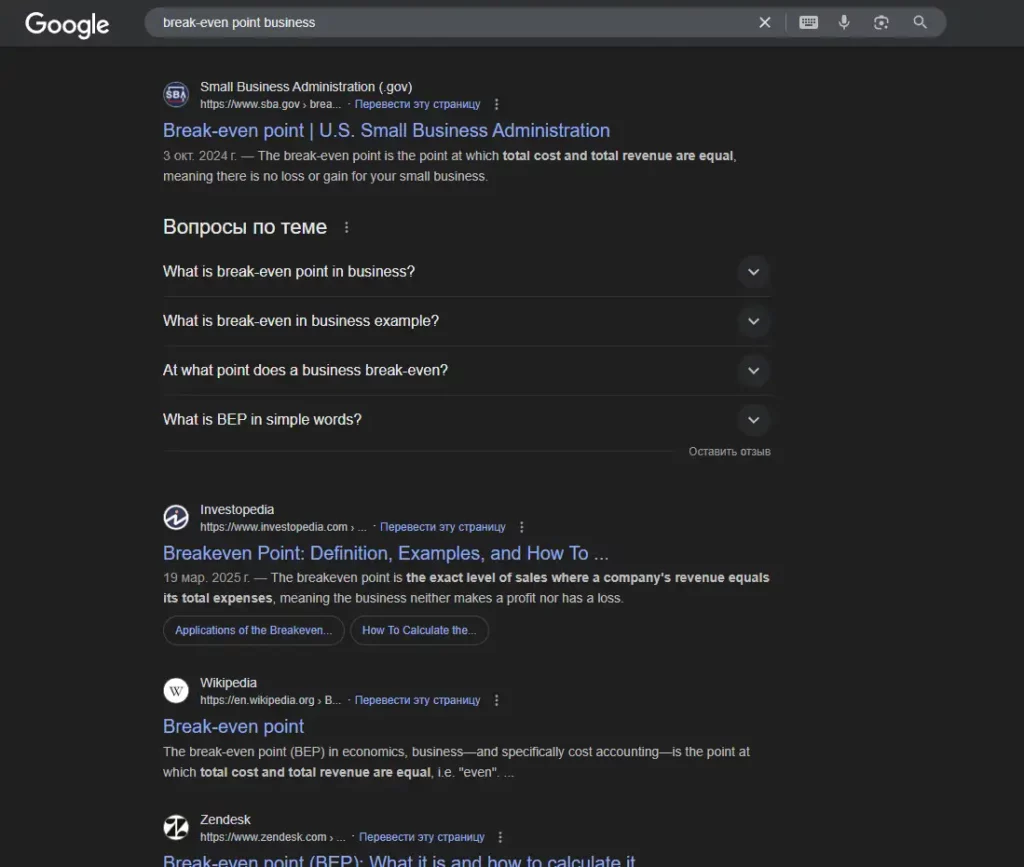The image size is (1024, 867).
Task: Click the zendesk.com URL text
Action: (x=272, y=837)
